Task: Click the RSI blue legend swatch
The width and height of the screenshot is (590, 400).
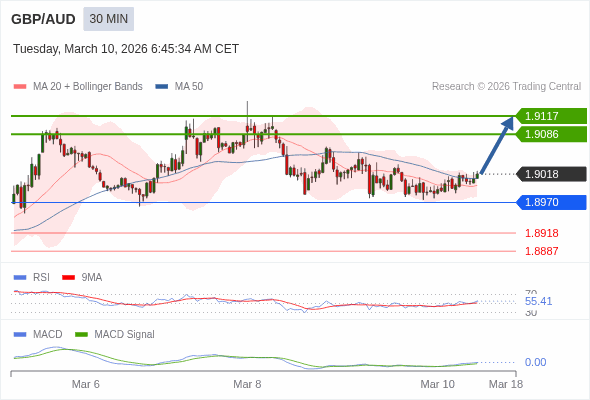Action: [20, 278]
